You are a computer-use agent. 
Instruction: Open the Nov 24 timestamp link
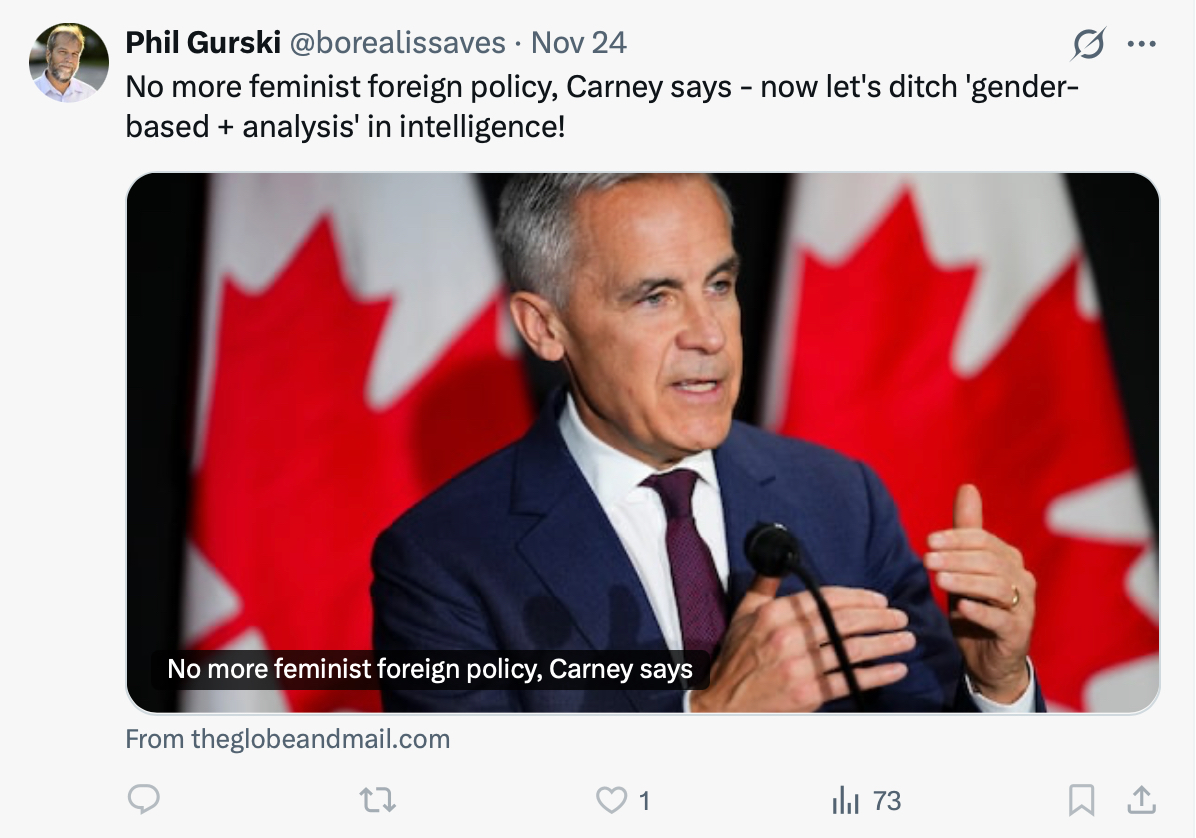tap(578, 43)
